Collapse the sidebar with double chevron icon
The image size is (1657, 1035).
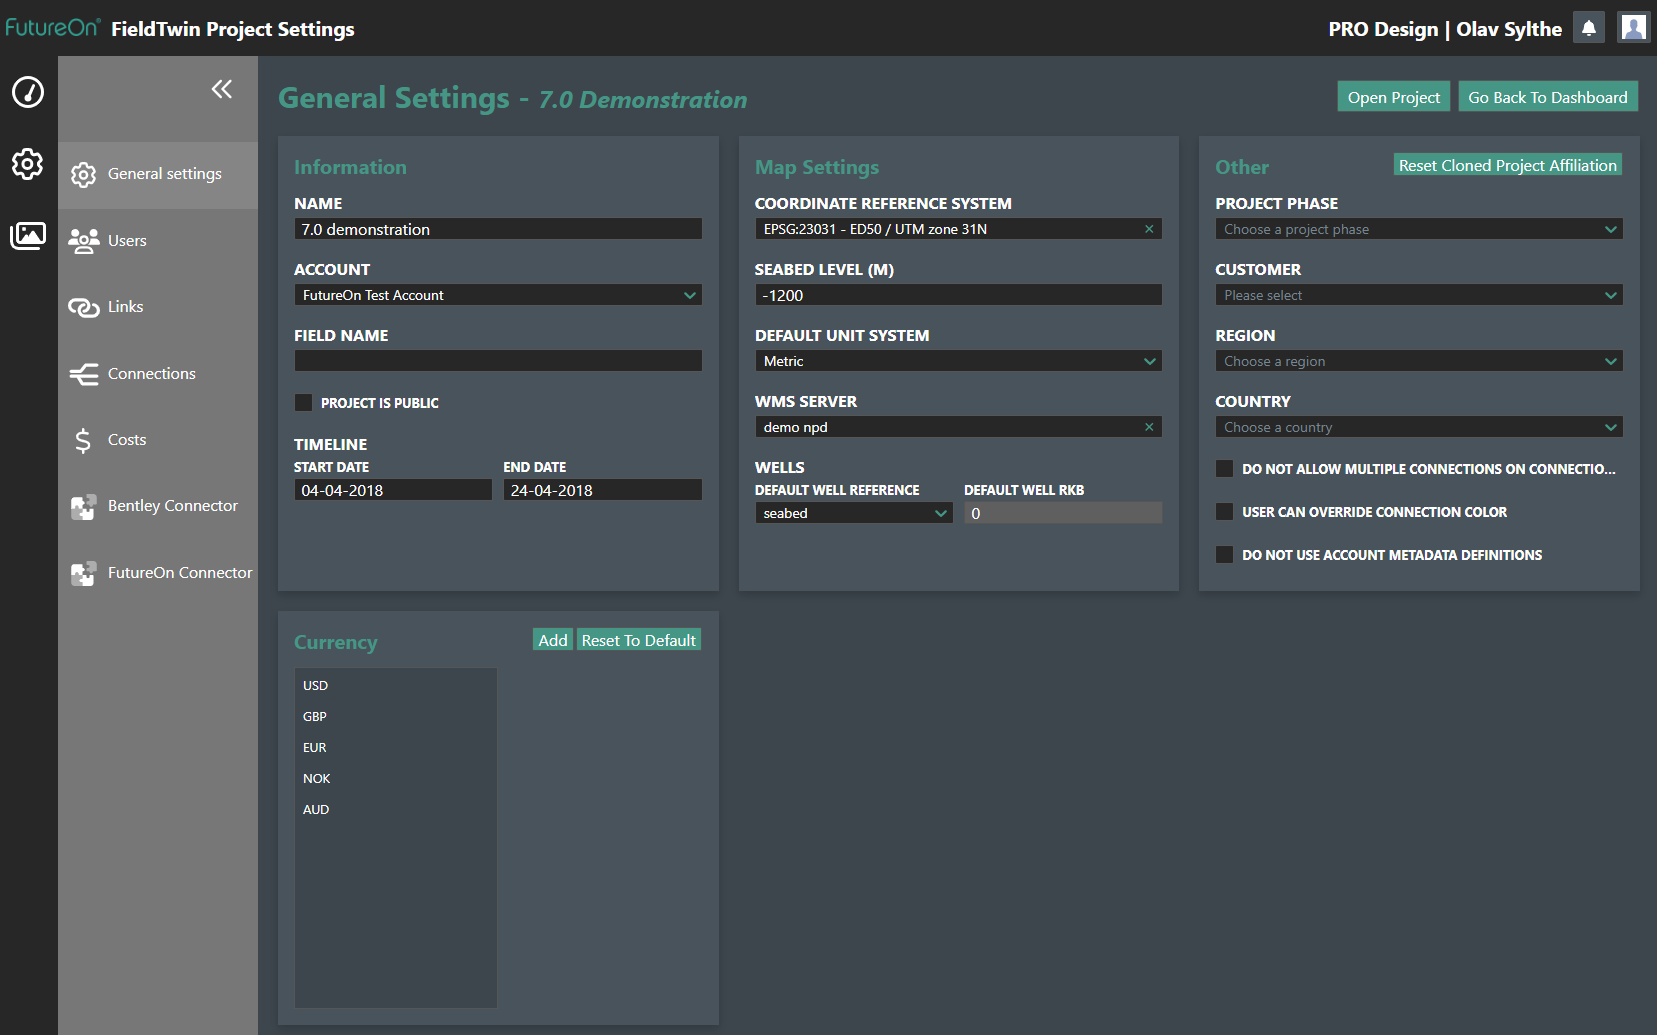click(x=222, y=89)
